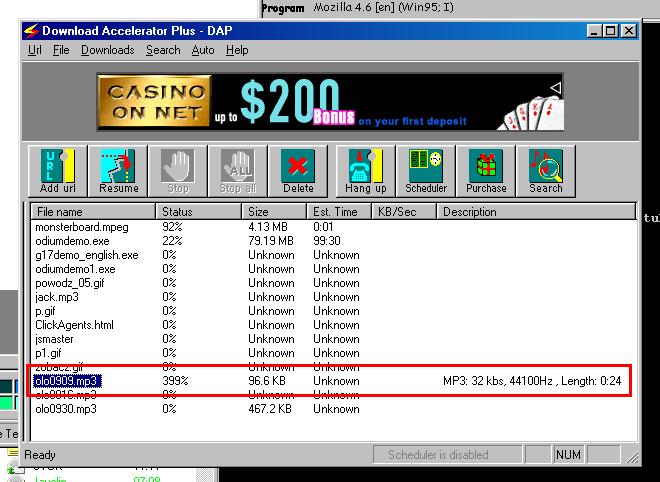The width and height of the screenshot is (660, 482).
Task: Click the 4.13 MB size value
Action: (268, 227)
